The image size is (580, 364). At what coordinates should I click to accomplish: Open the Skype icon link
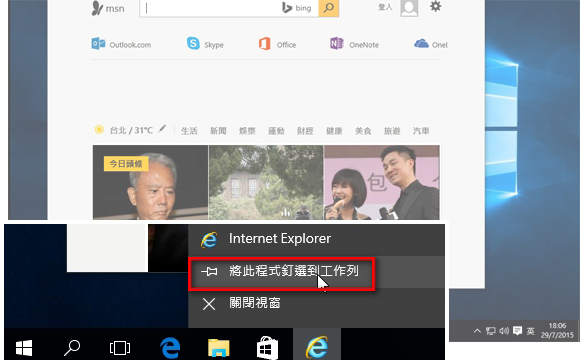click(193, 43)
